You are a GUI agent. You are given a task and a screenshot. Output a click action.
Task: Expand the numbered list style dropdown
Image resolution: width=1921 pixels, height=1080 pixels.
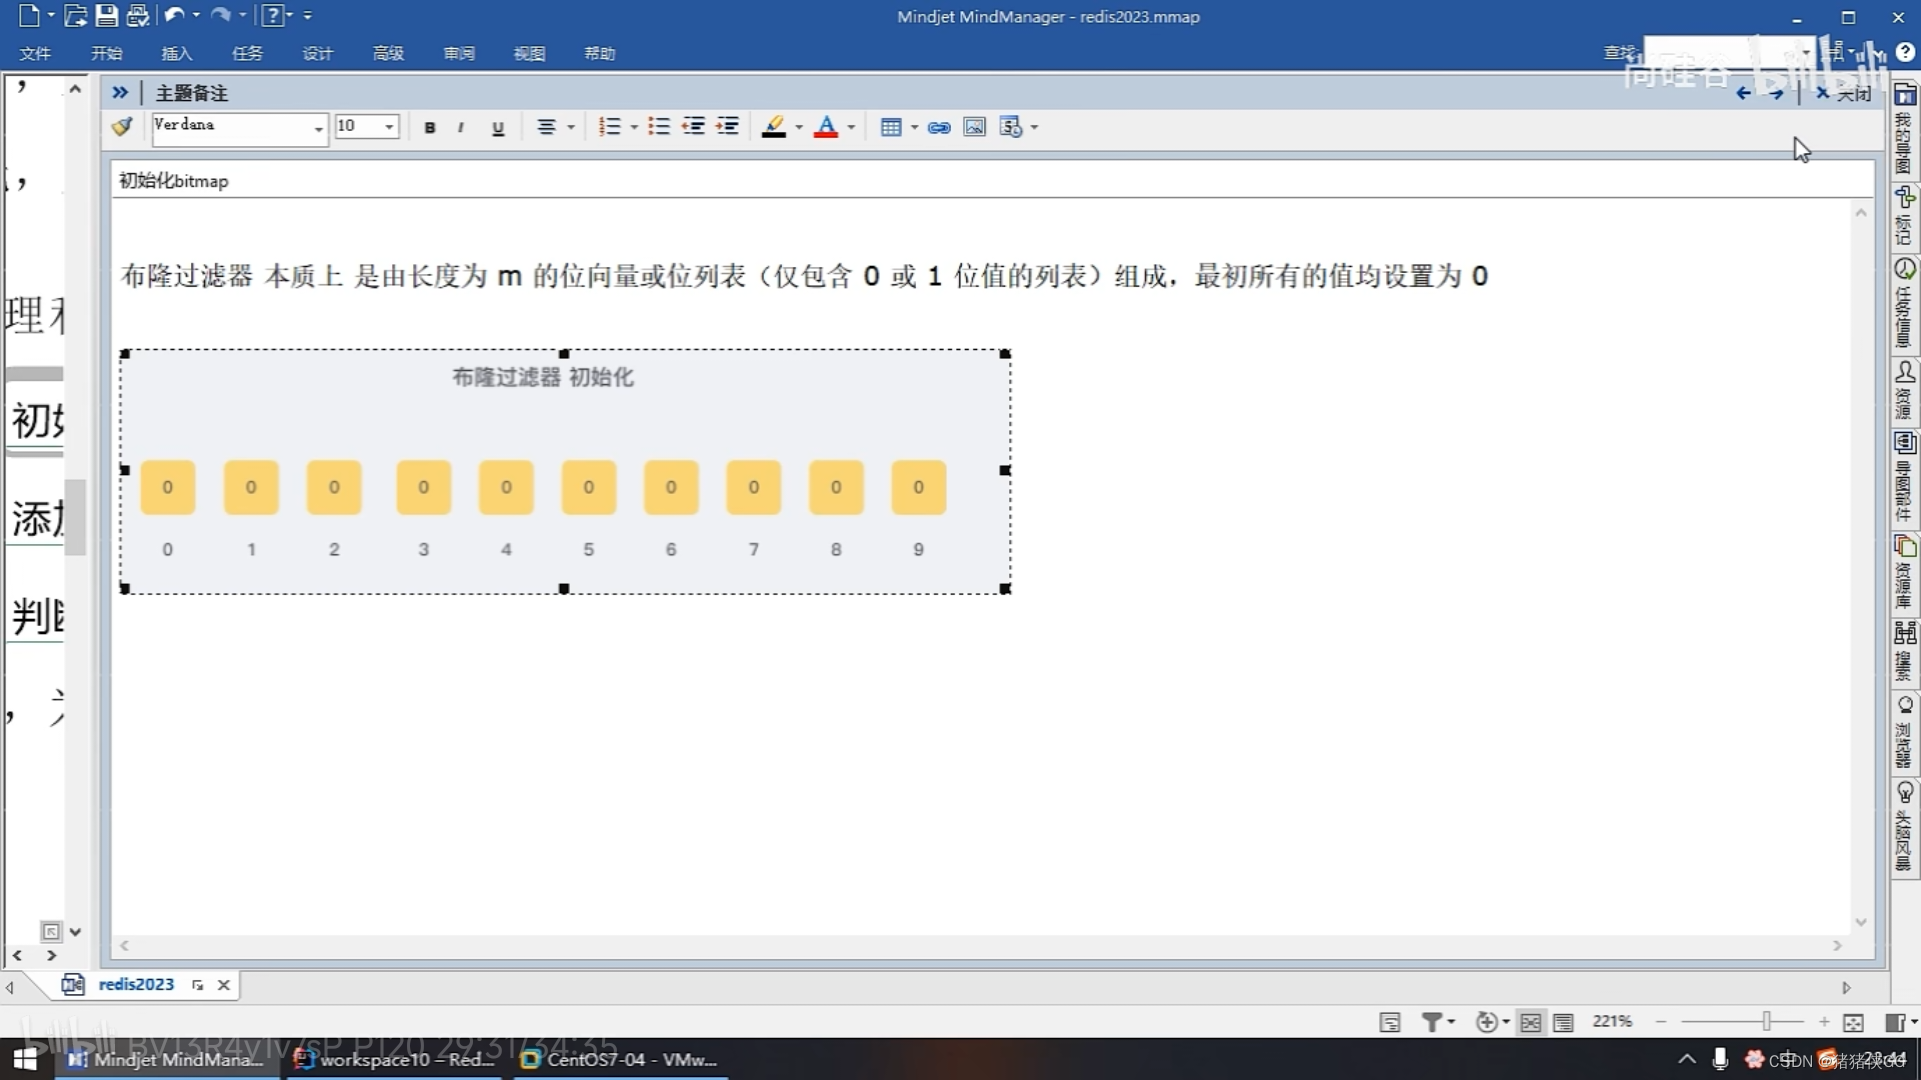coord(634,127)
